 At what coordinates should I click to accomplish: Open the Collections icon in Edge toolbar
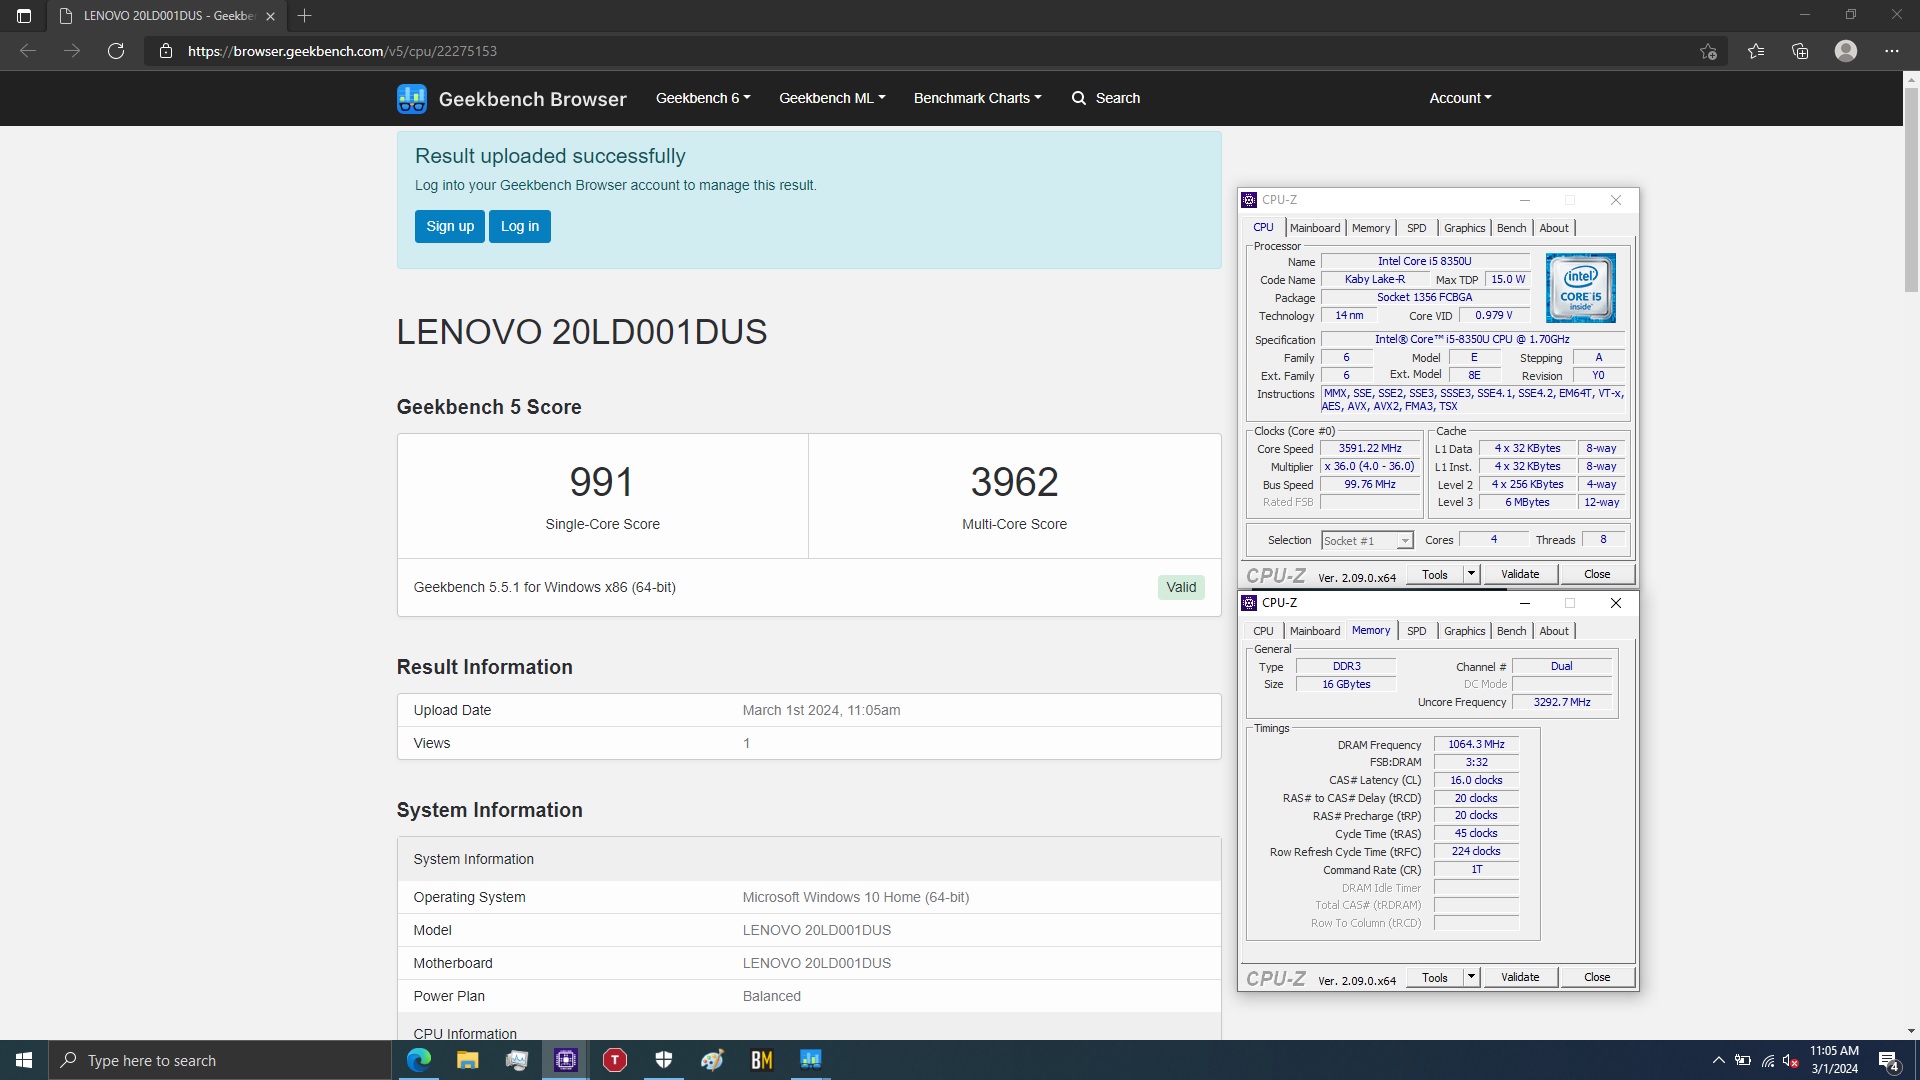coord(1800,51)
